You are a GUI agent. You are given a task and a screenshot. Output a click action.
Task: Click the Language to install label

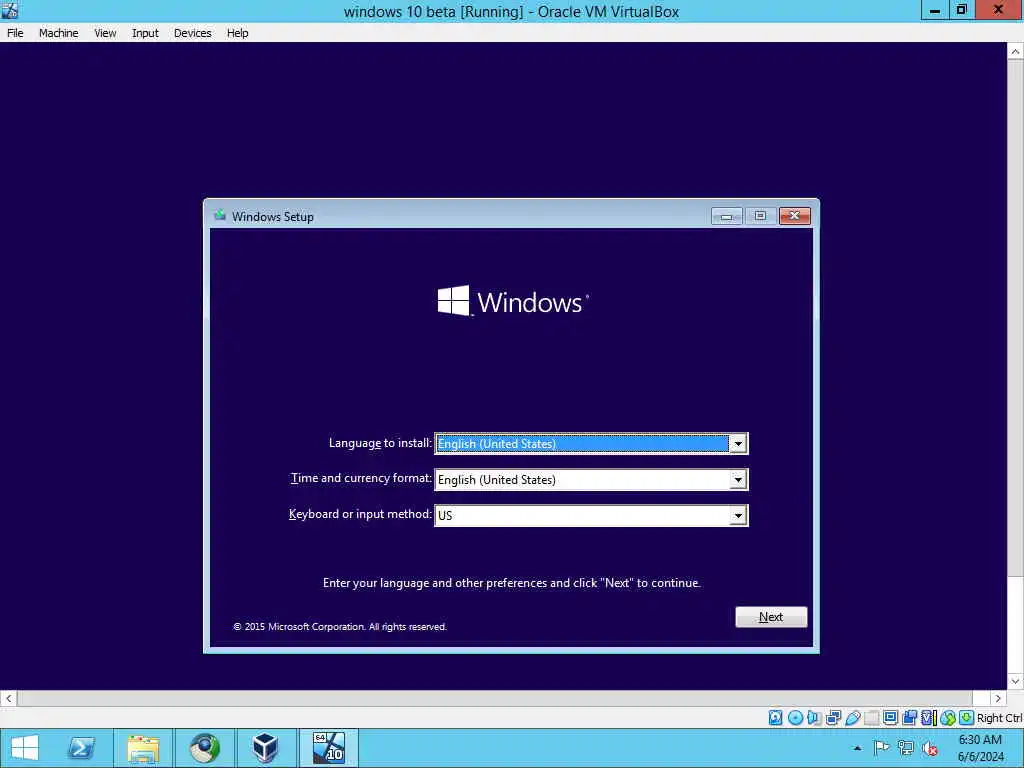(x=380, y=443)
